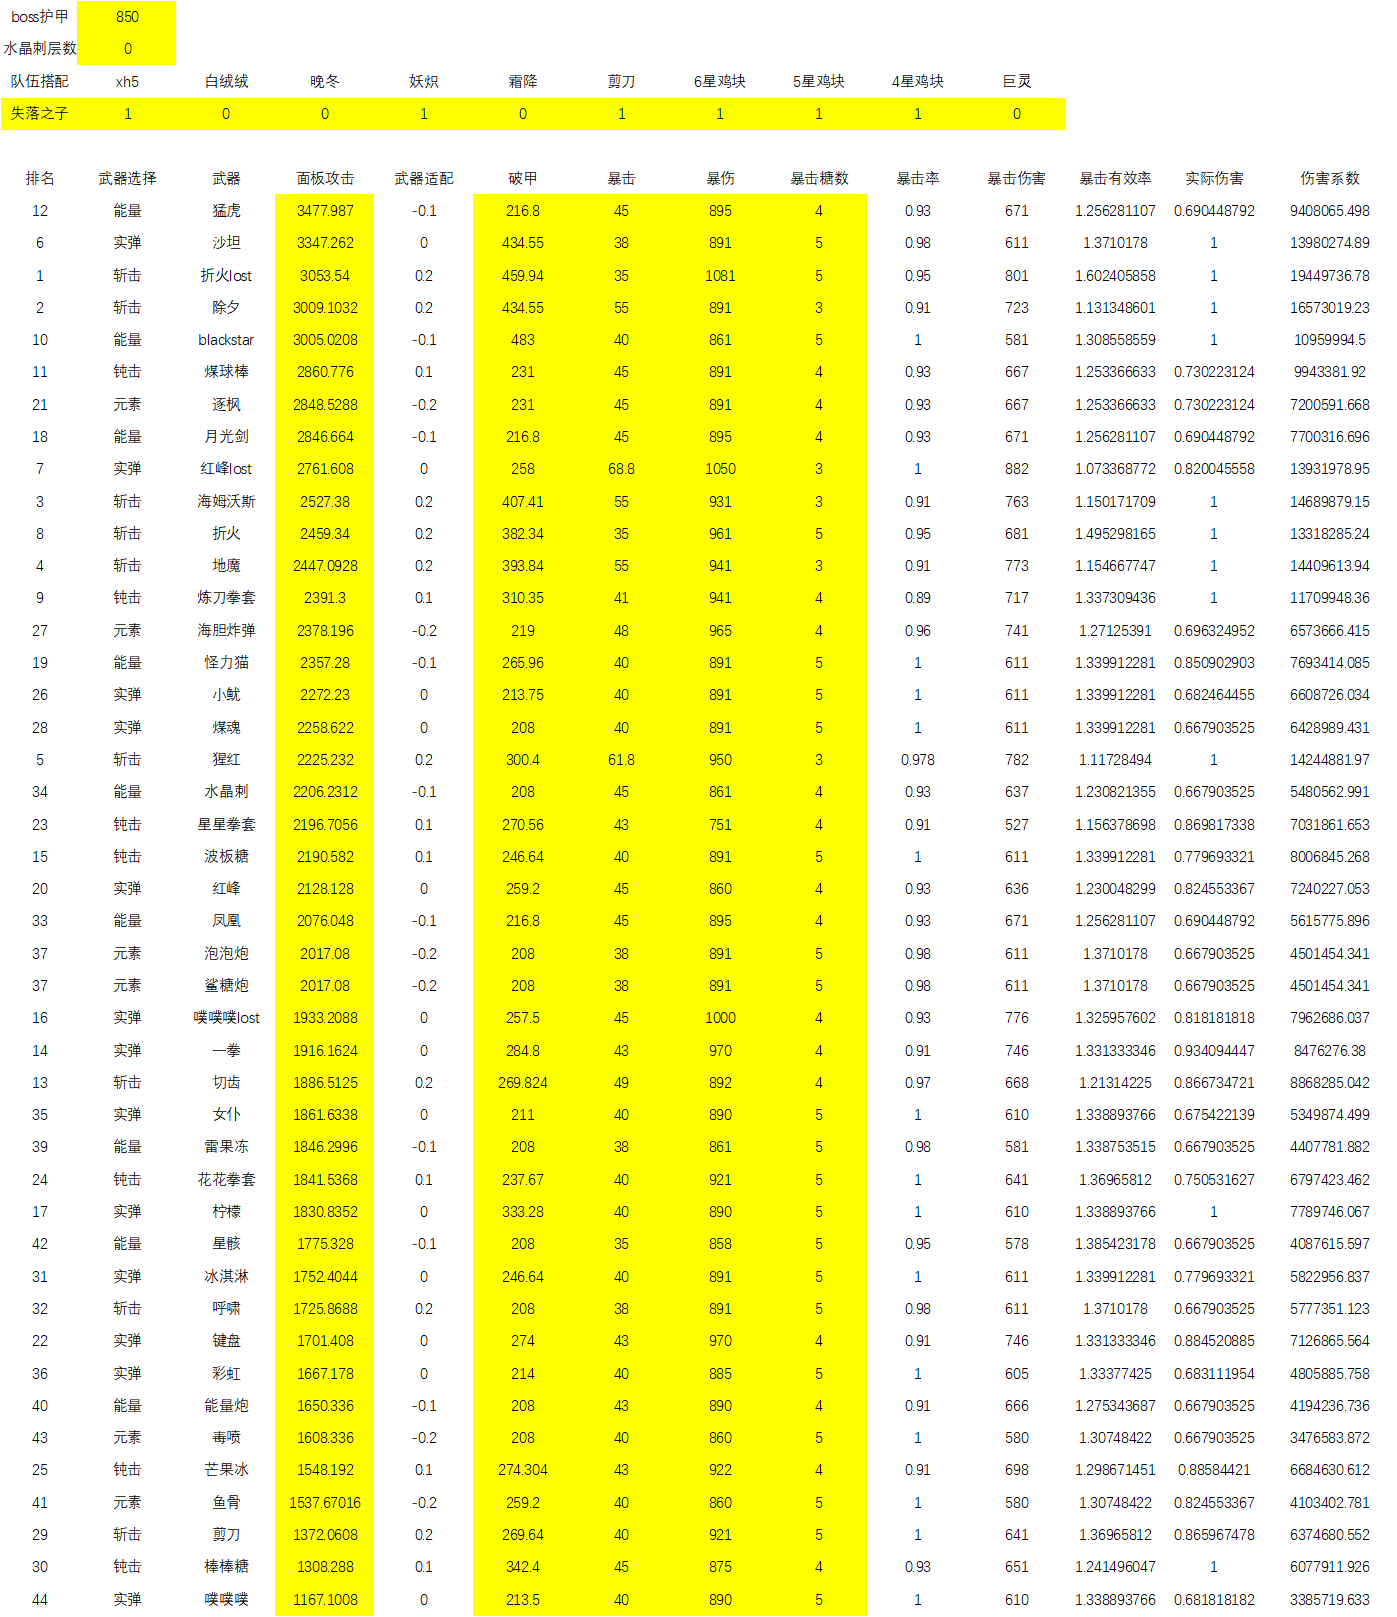Click the weapon name cell 怪力猫
Screen dimensions: 1397x1617
coord(226,663)
